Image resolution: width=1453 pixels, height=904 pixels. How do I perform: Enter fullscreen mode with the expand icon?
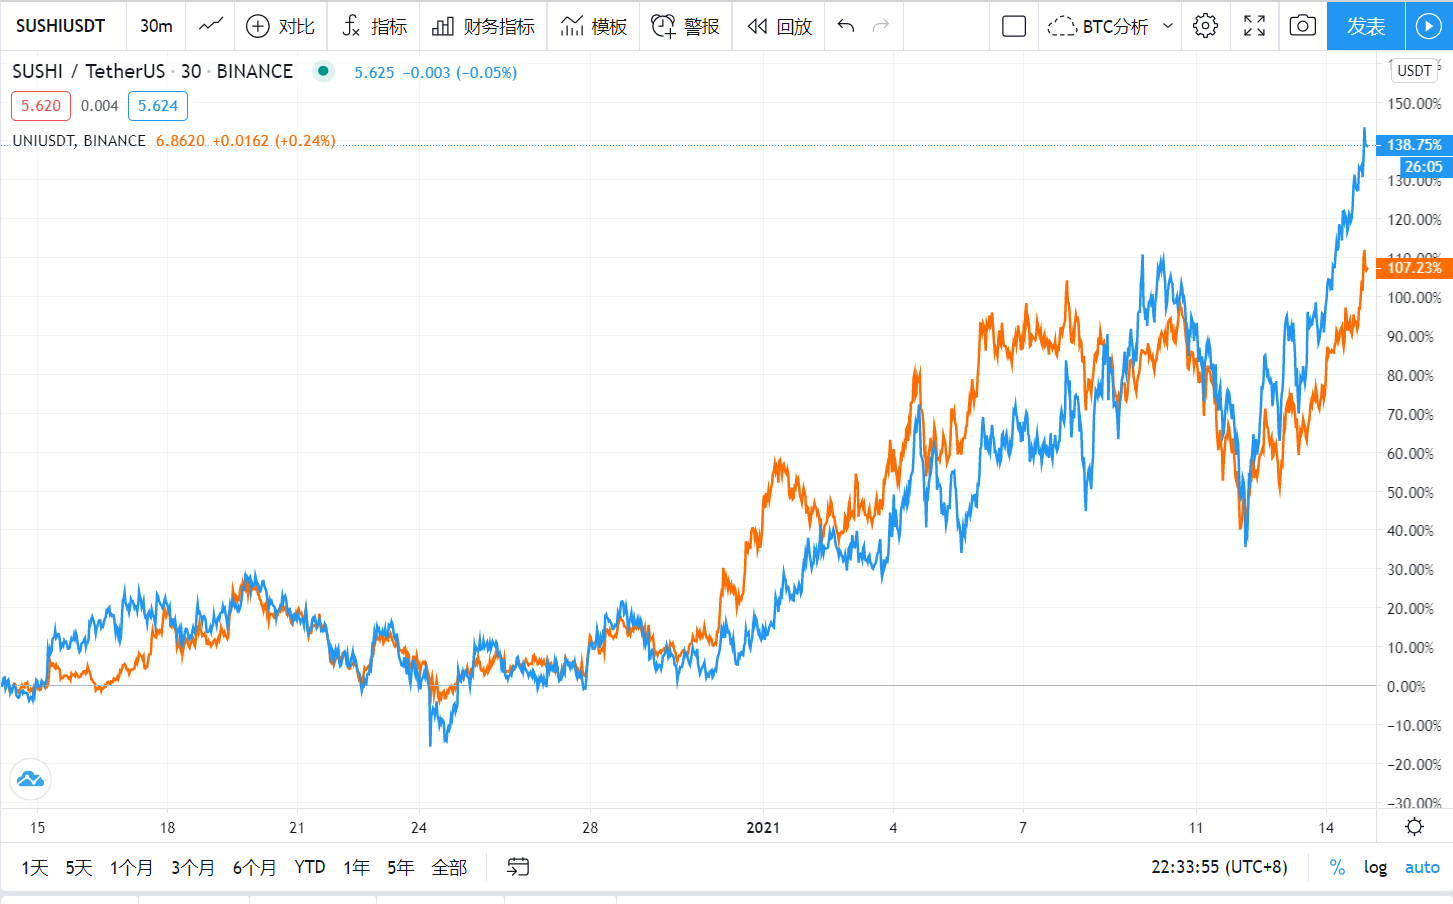1254,27
